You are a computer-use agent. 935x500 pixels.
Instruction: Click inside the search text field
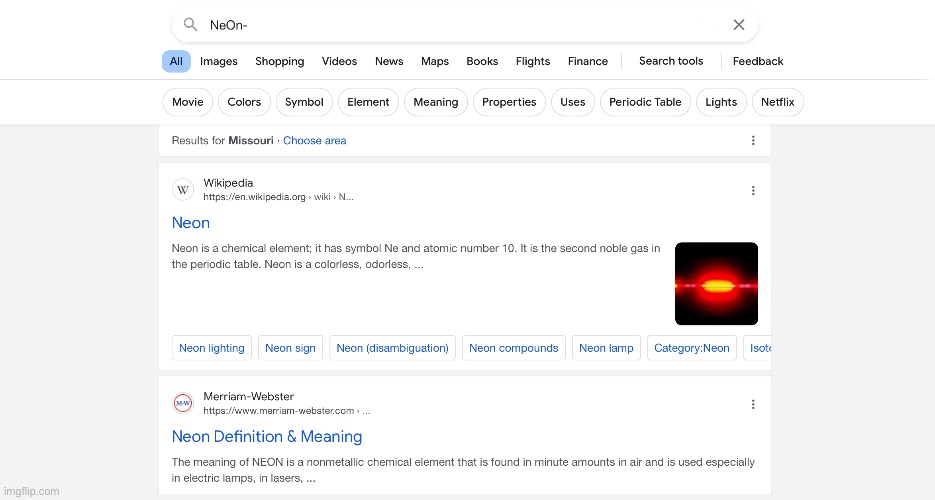[450, 25]
